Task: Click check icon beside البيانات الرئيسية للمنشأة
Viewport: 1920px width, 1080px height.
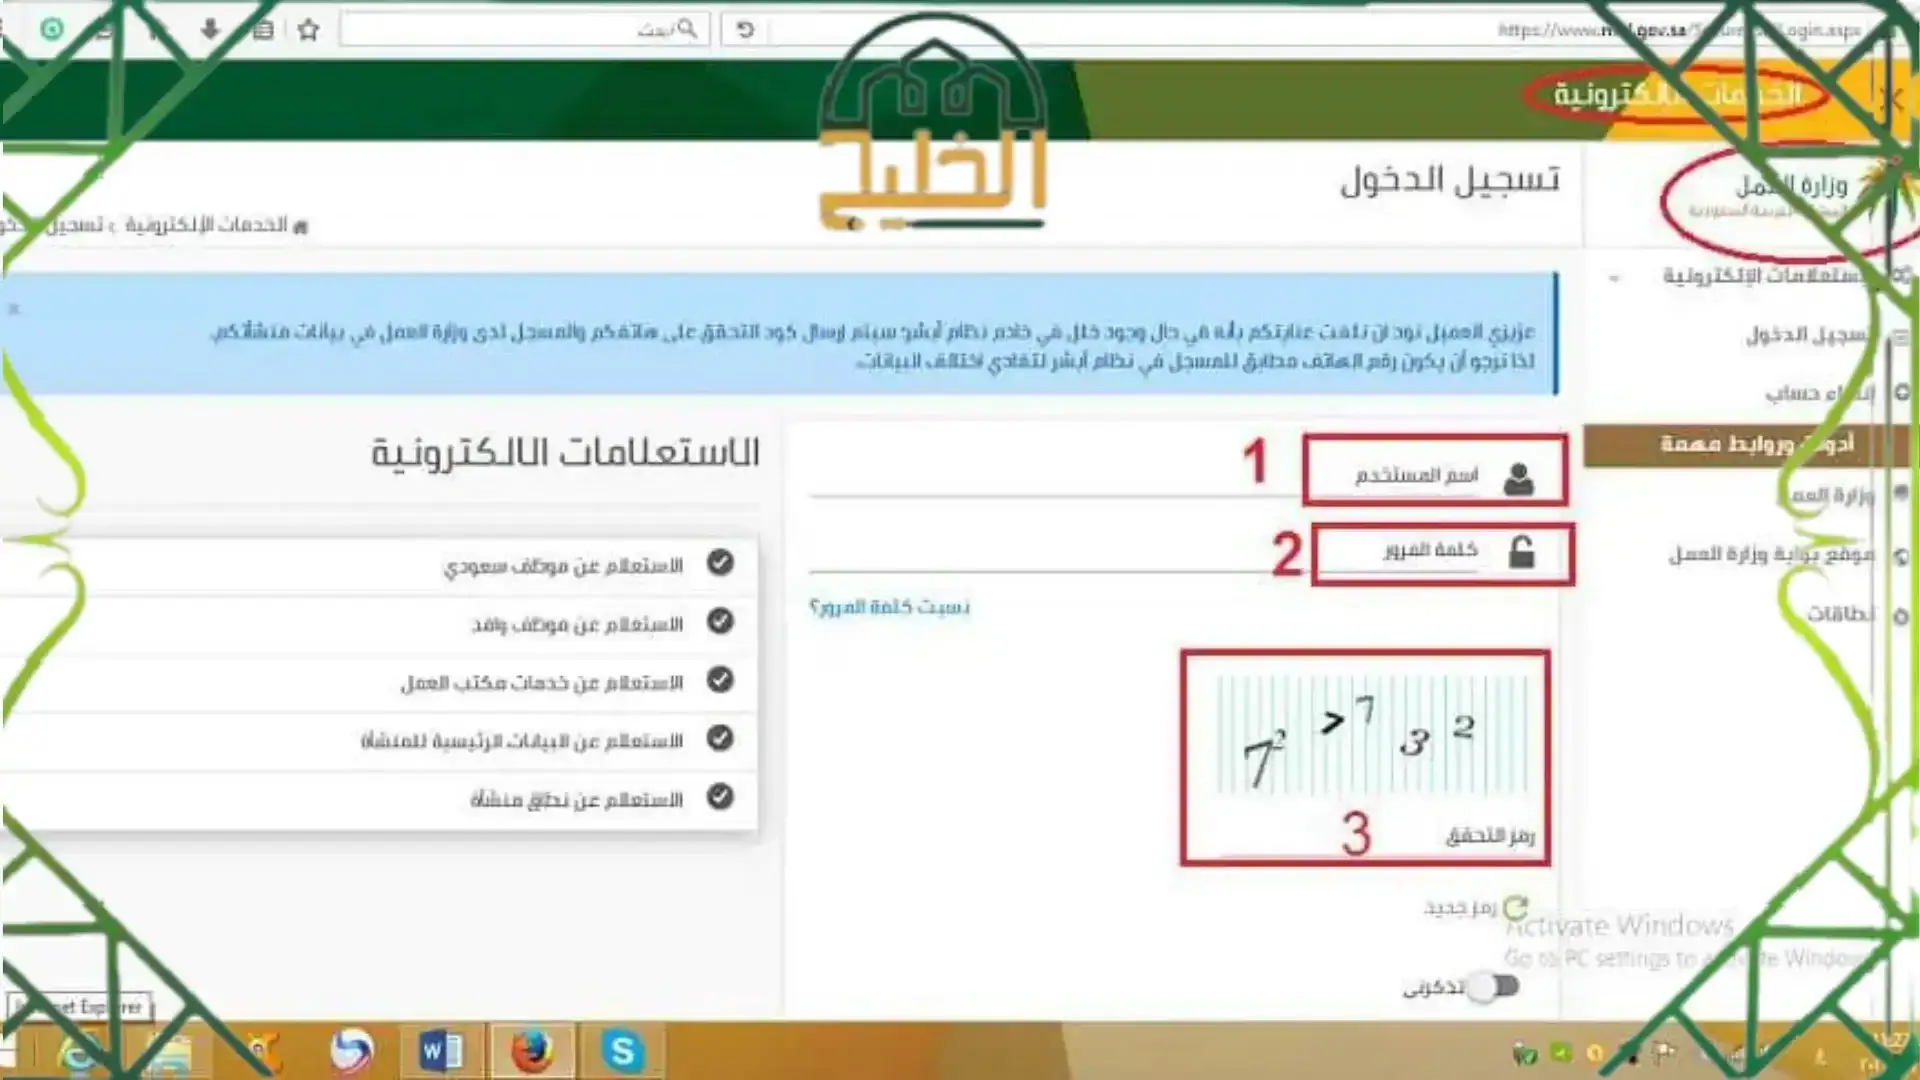Action: 720,738
